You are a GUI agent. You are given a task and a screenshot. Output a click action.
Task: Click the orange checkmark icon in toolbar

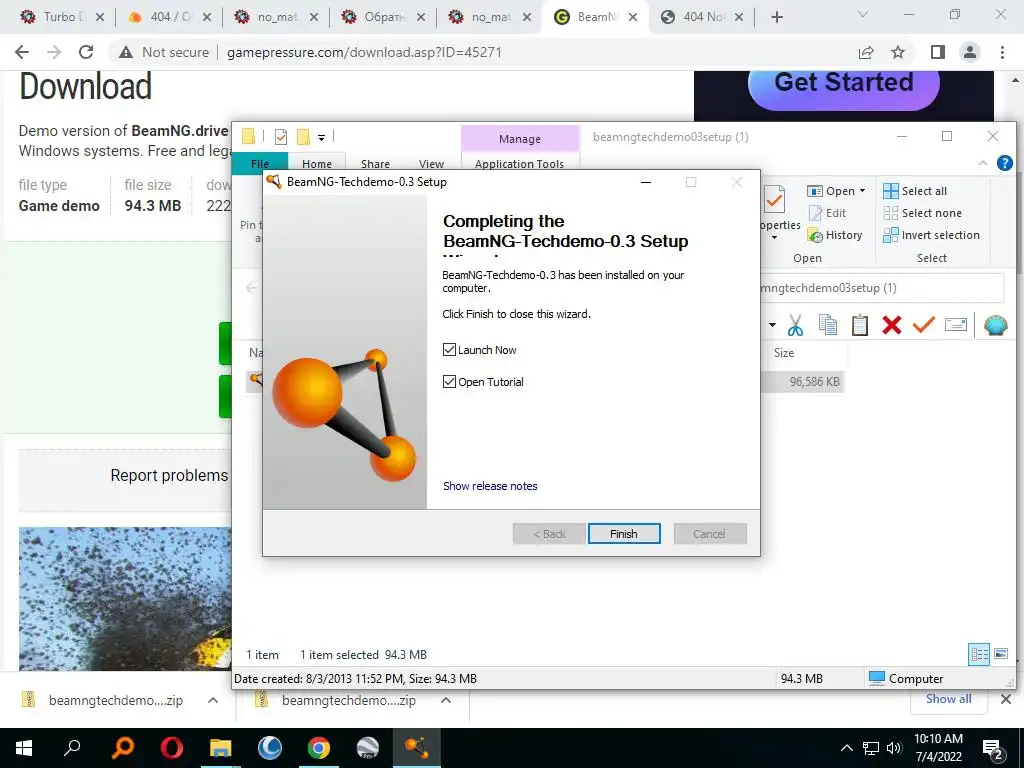923,324
